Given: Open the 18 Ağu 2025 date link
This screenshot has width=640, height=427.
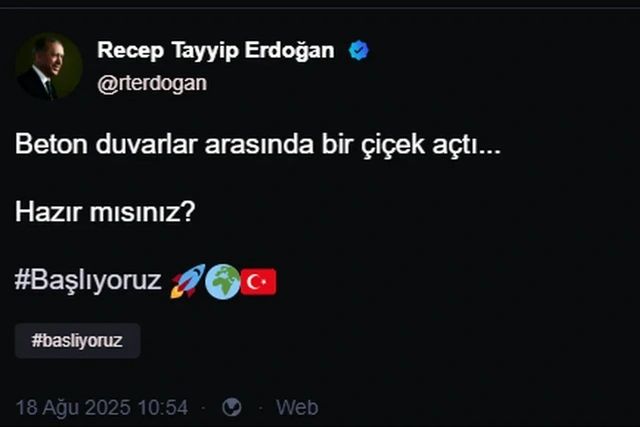Looking at the screenshot, I should [x=73, y=407].
